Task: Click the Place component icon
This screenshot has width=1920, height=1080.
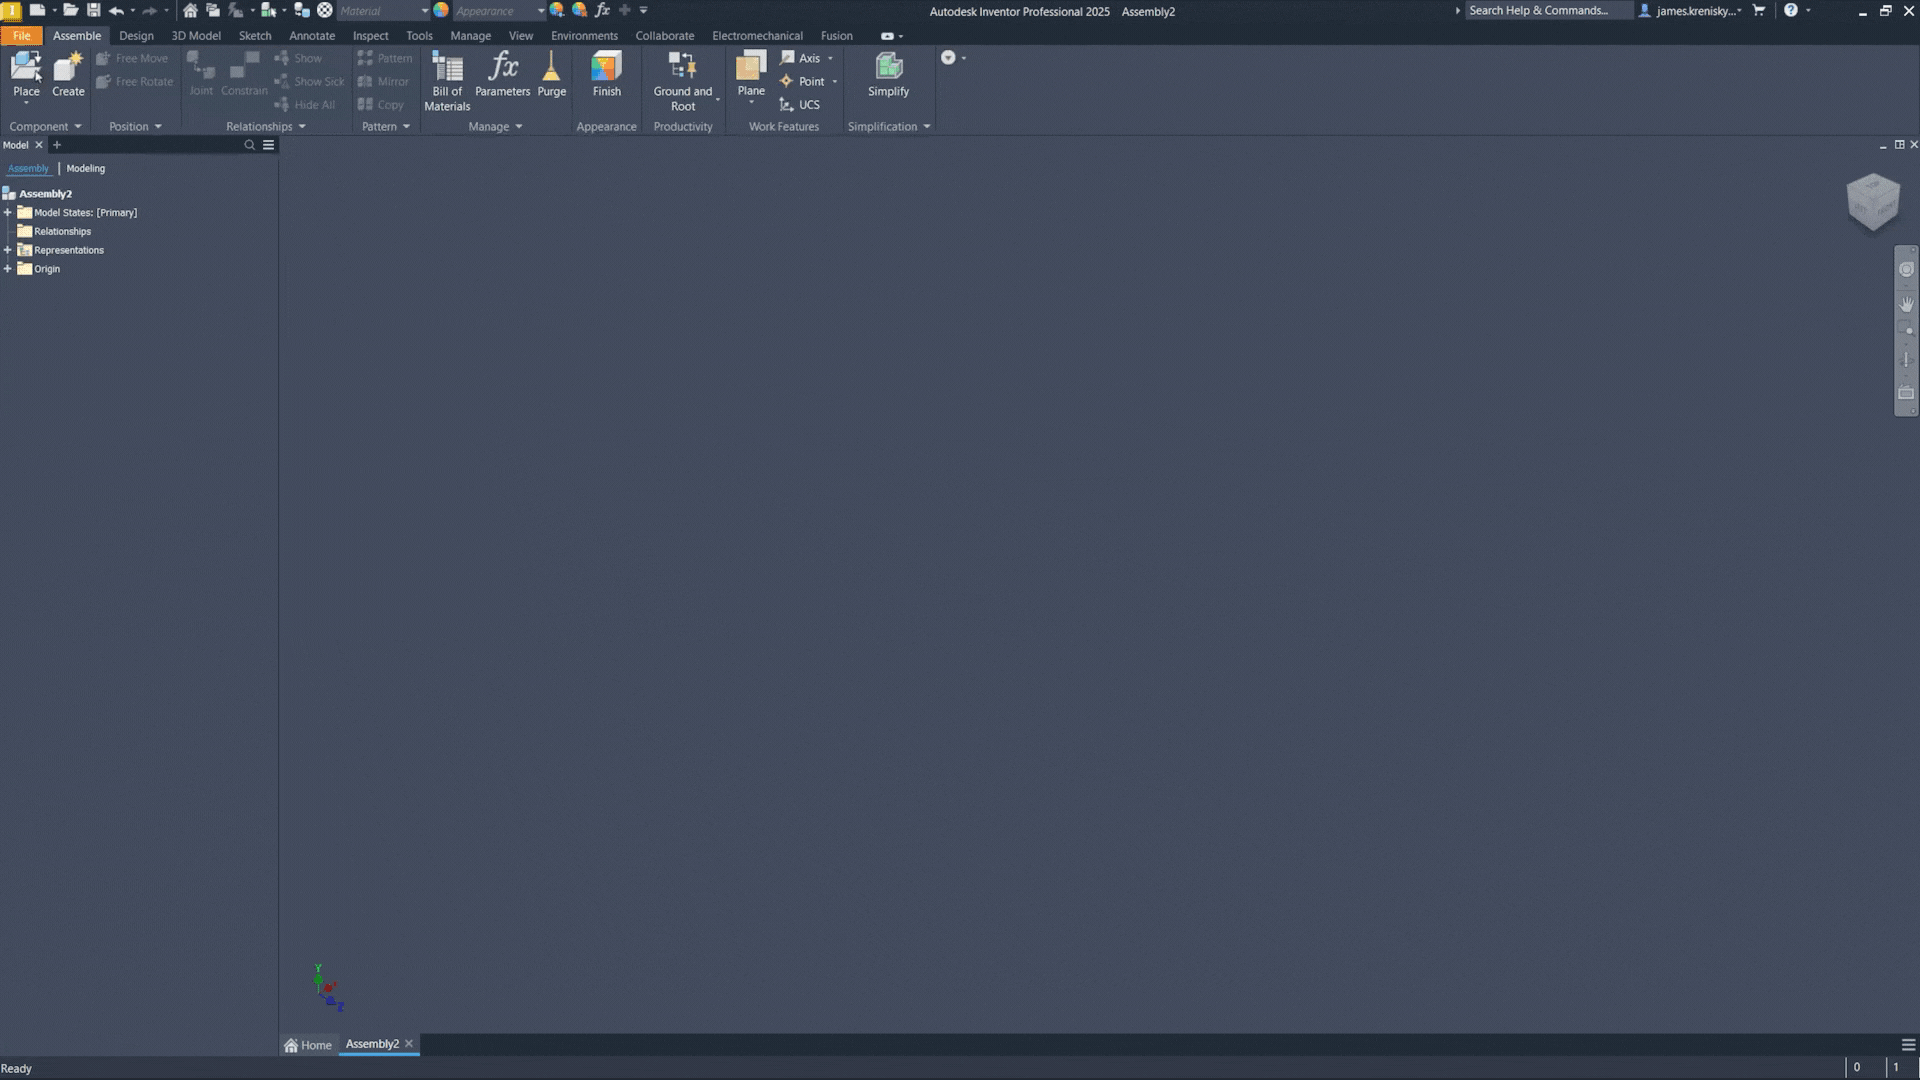Action: coord(26,67)
